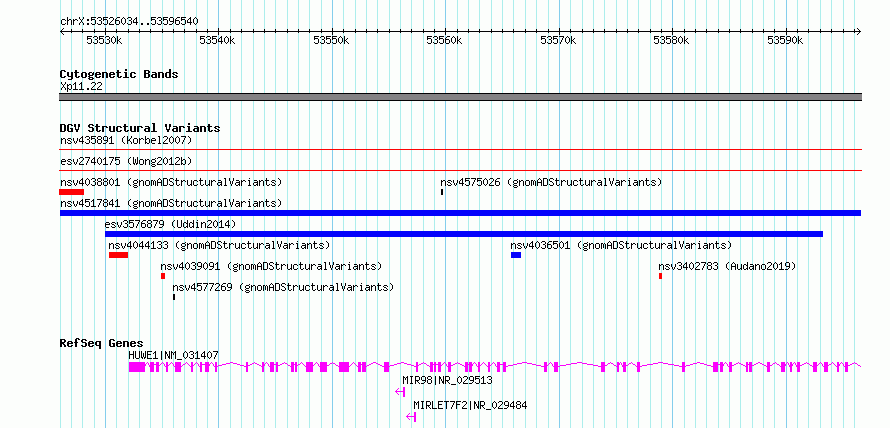Click the 53560k ruler tick label
The width and height of the screenshot is (890, 428).
445,41
